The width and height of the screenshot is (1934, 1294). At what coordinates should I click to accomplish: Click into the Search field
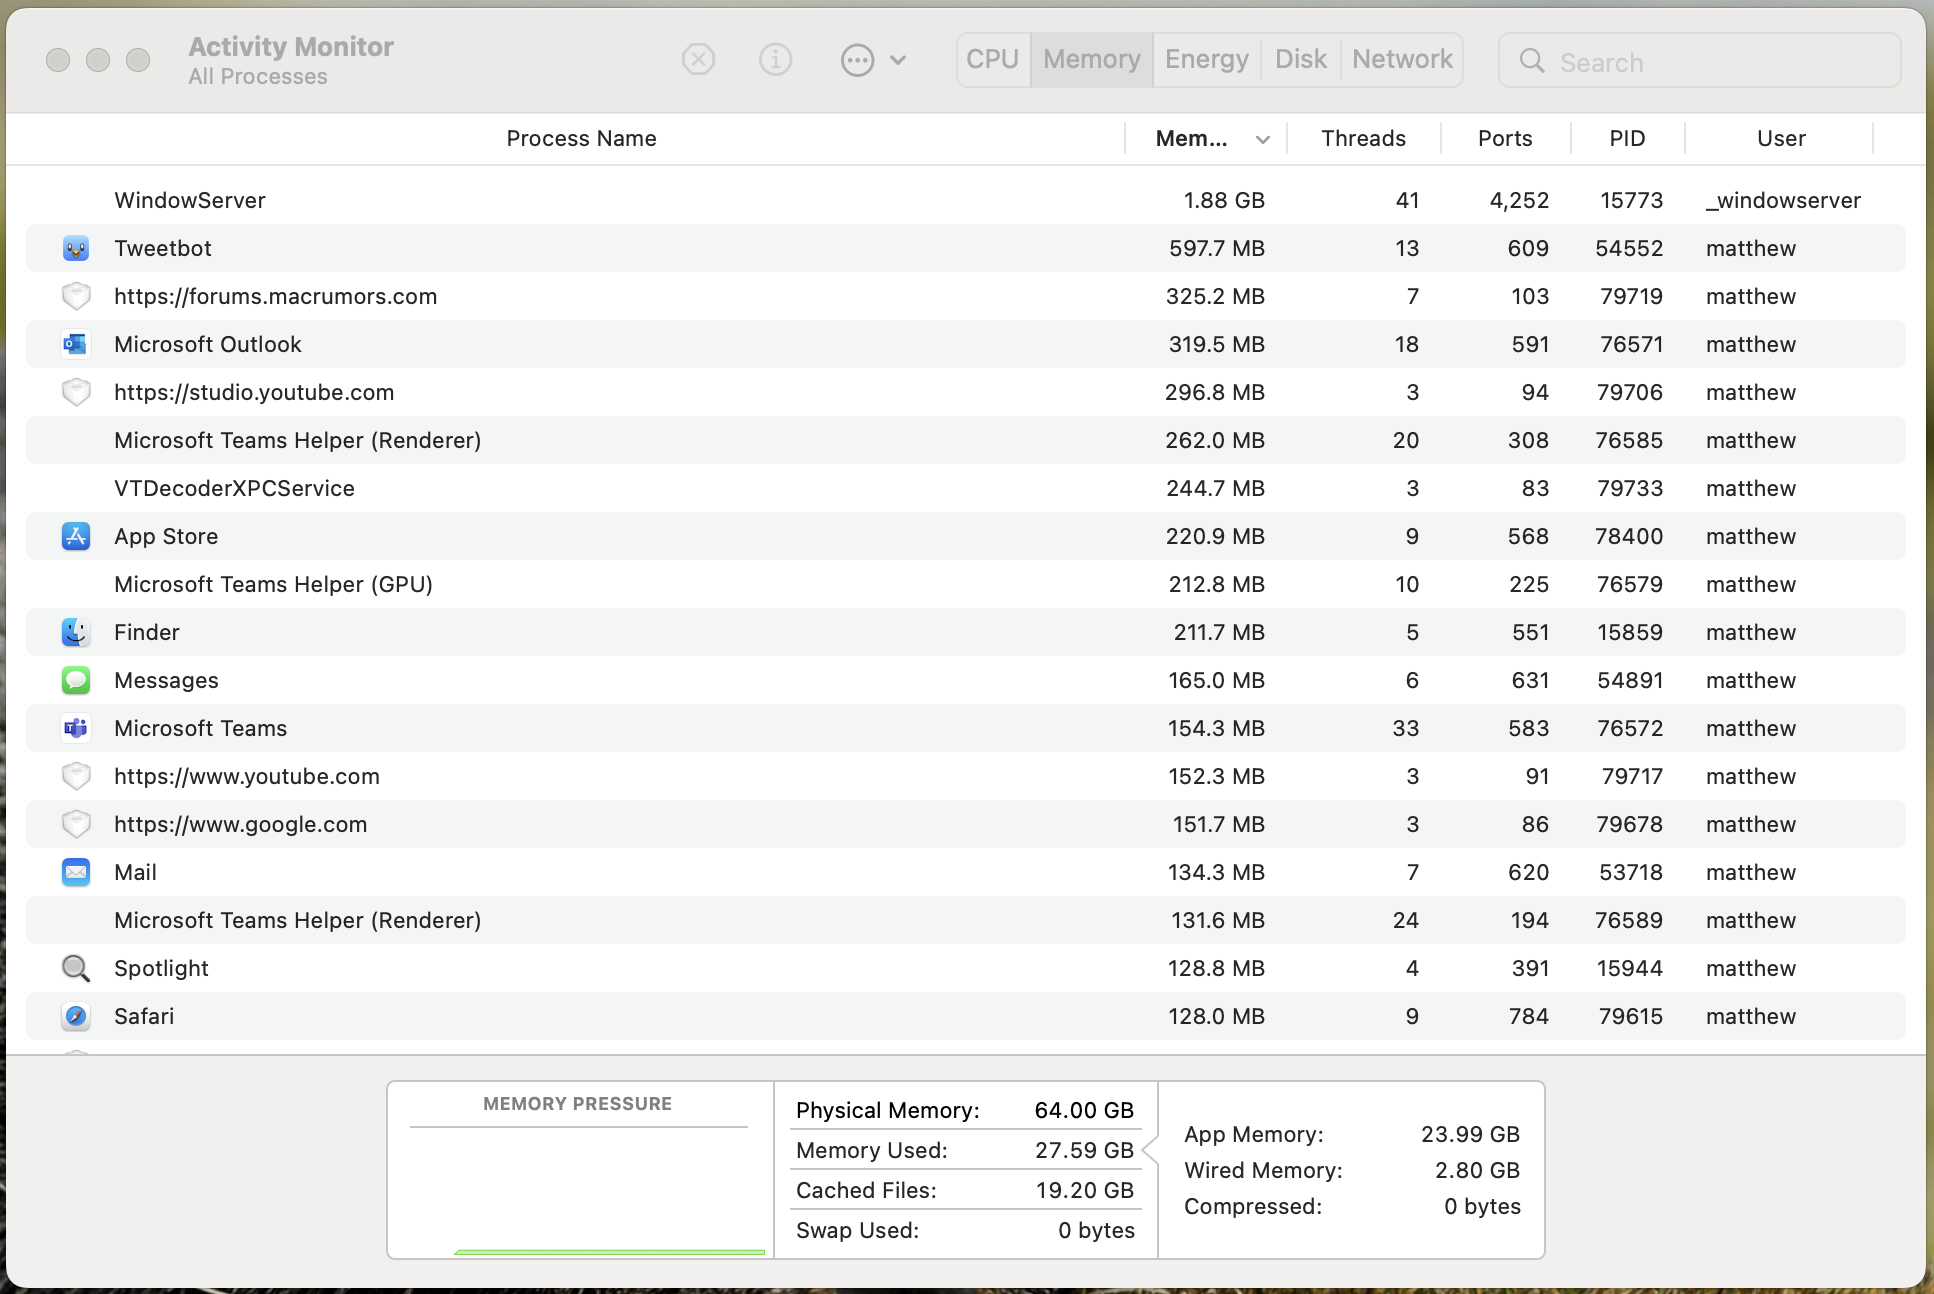(1700, 61)
